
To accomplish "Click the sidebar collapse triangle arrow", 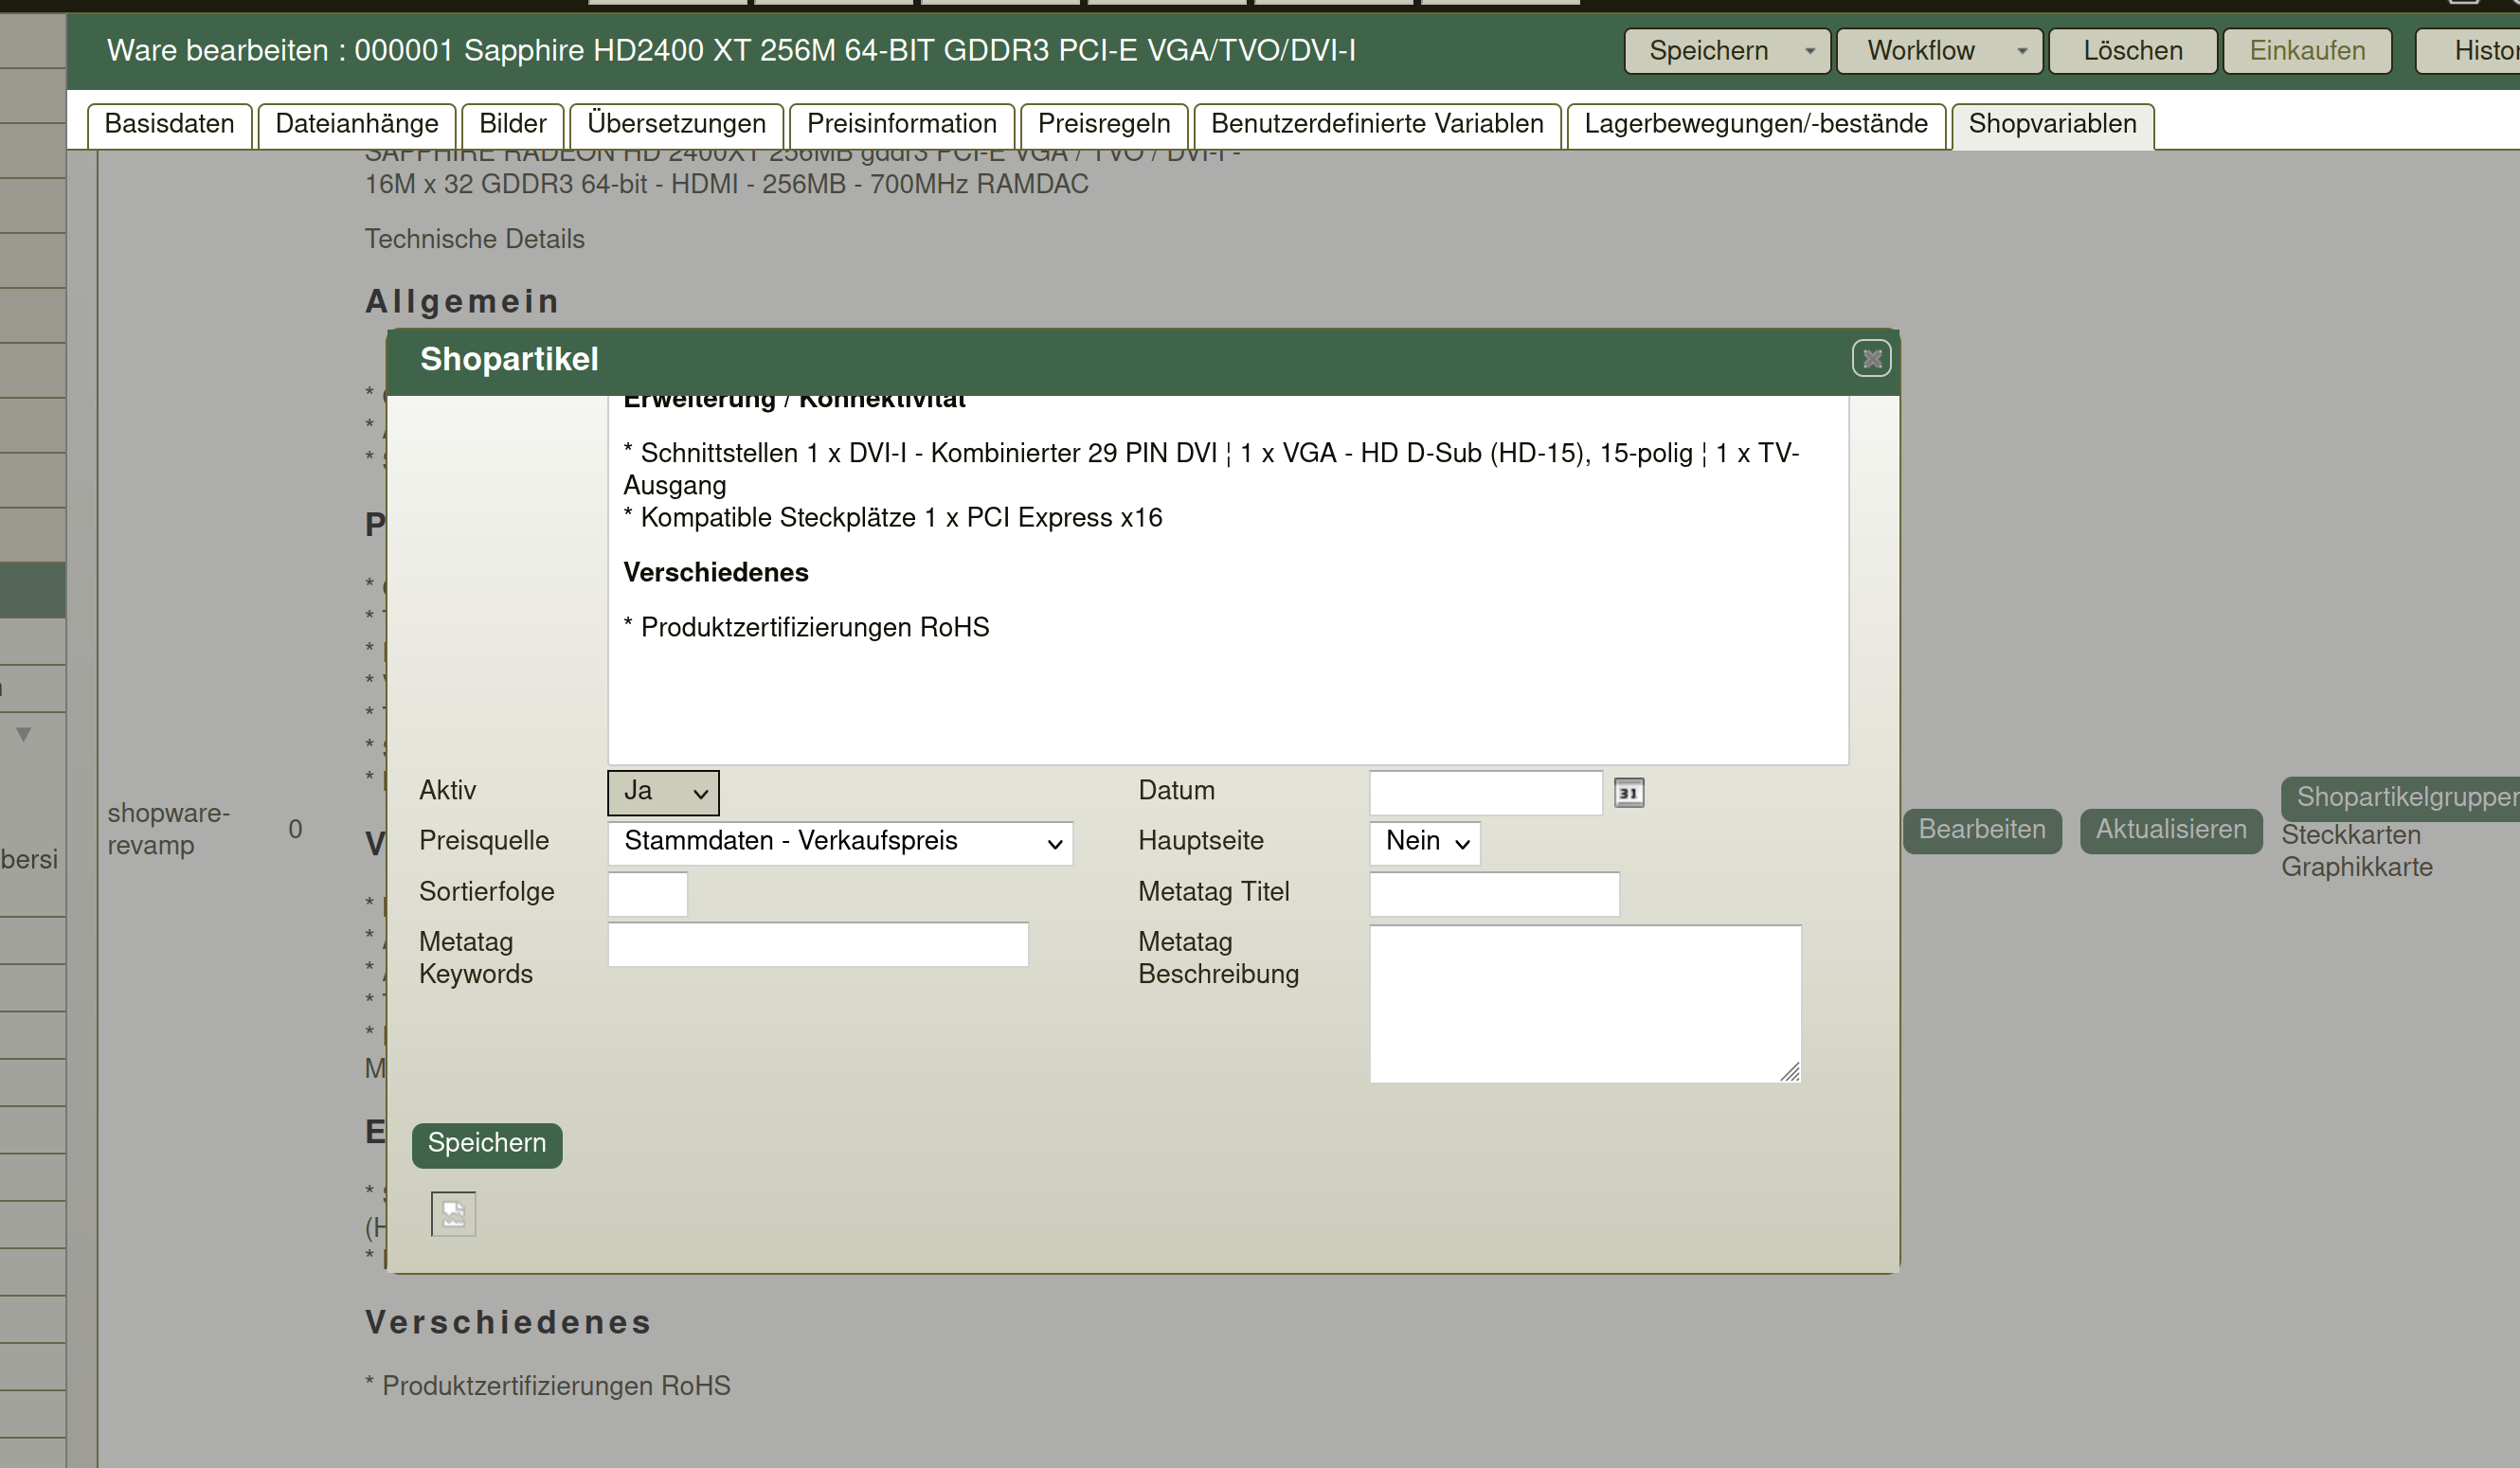I will click(x=24, y=734).
